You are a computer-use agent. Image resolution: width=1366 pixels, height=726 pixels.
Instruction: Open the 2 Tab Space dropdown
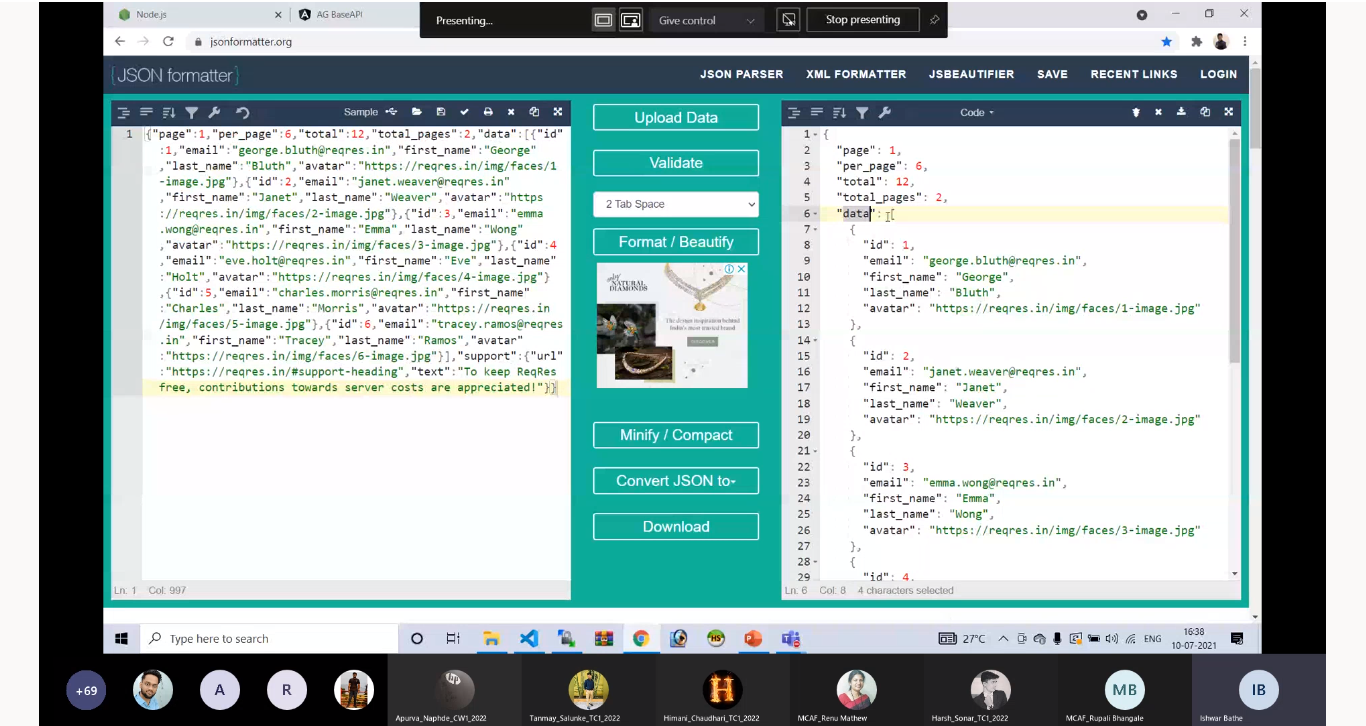click(676, 204)
